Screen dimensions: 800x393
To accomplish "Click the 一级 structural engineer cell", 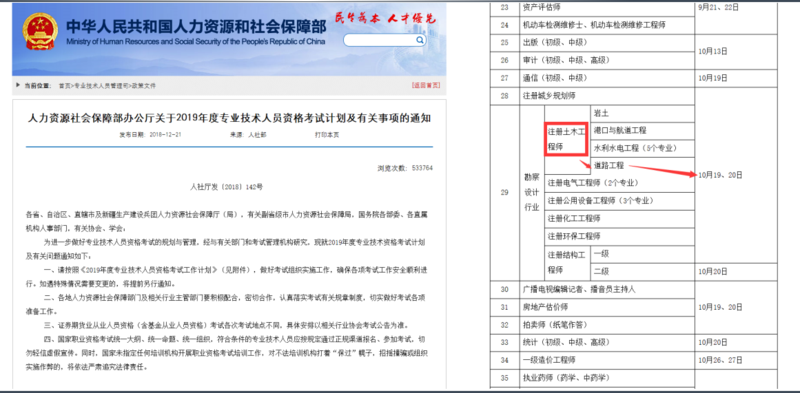I will coord(643,254).
